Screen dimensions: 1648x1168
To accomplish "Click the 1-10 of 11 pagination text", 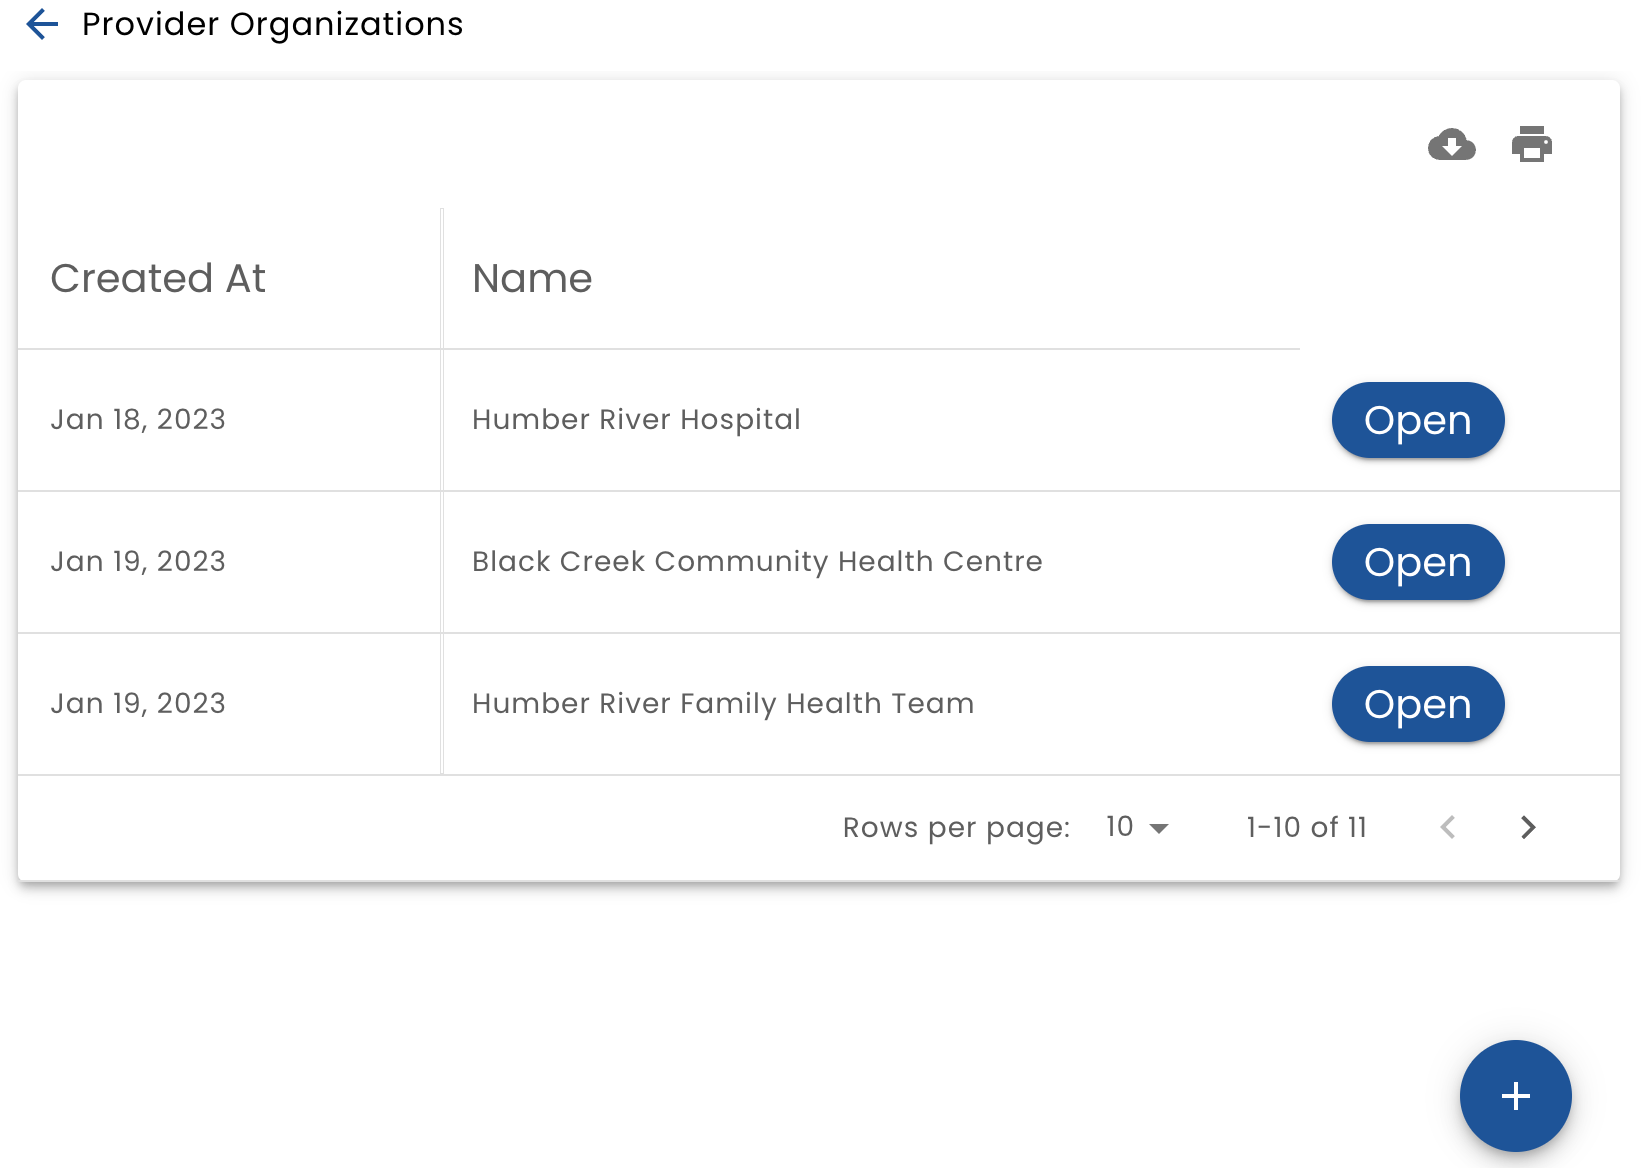I will click(1306, 827).
